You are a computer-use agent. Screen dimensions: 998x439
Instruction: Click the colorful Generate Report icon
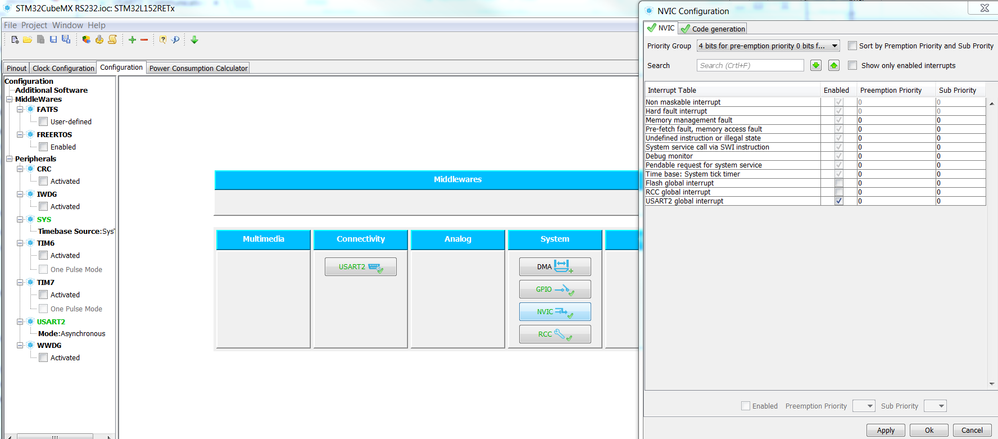coord(87,39)
